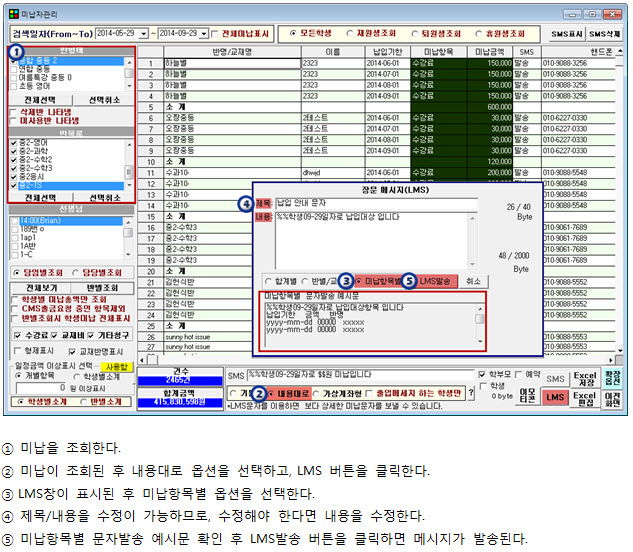Image resolution: width=633 pixels, height=552 pixels.
Task: Select the 학생별소계 radio at the bottom
Action: (20, 401)
